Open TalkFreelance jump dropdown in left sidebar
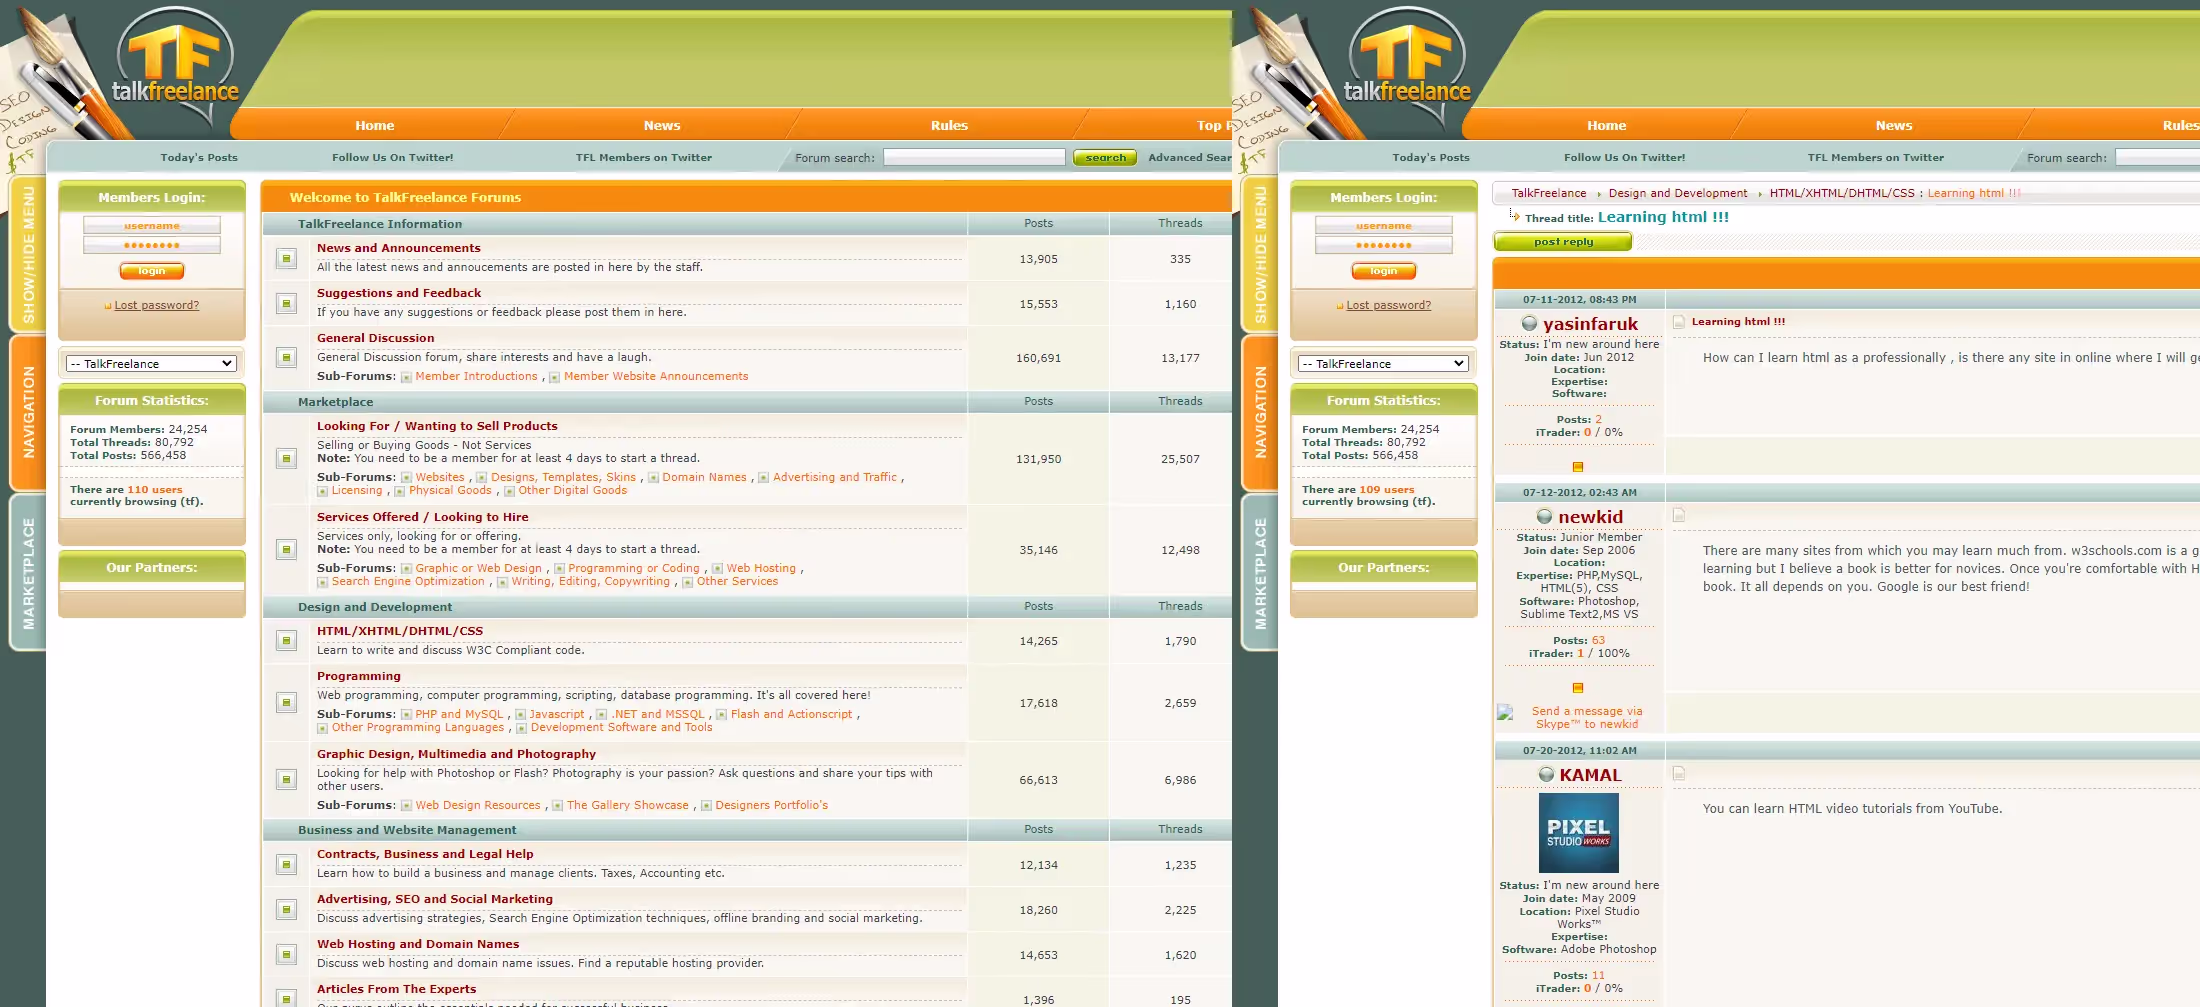The image size is (2200, 1007). (151, 364)
